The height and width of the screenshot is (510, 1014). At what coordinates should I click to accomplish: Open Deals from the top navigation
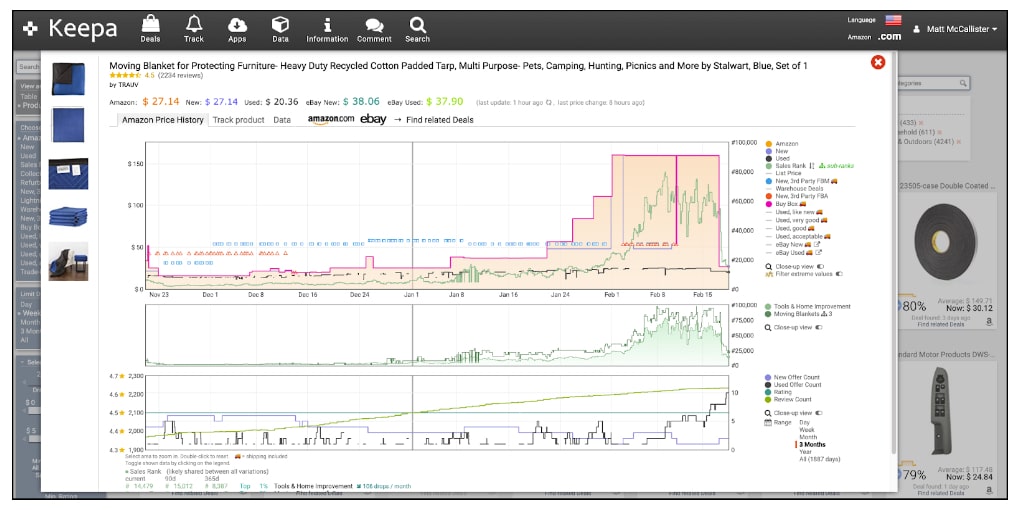(x=150, y=29)
